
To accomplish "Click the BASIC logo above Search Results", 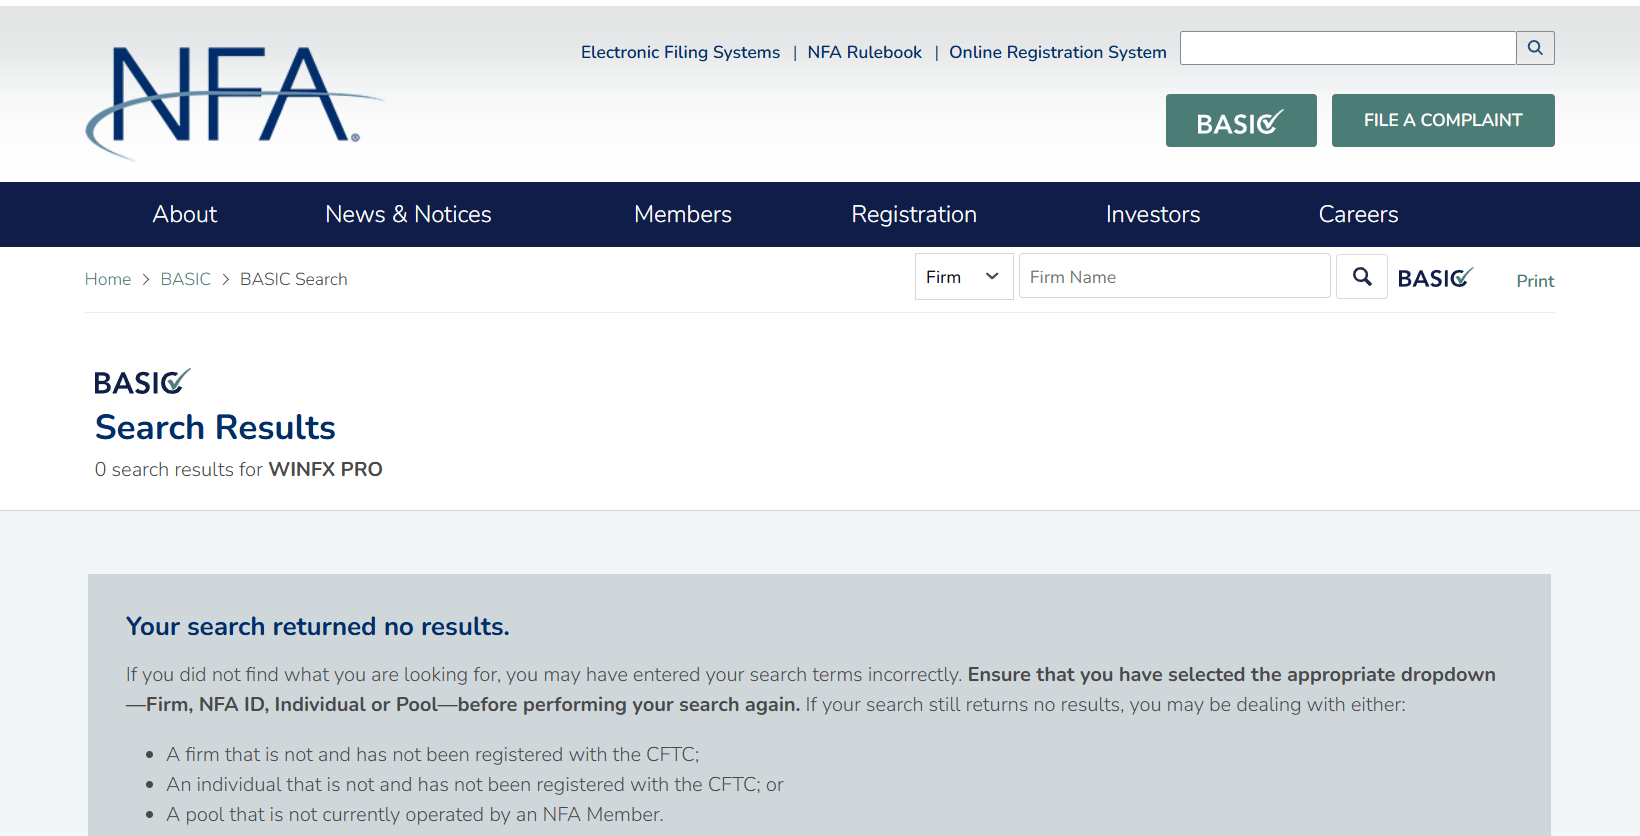I will point(141,381).
